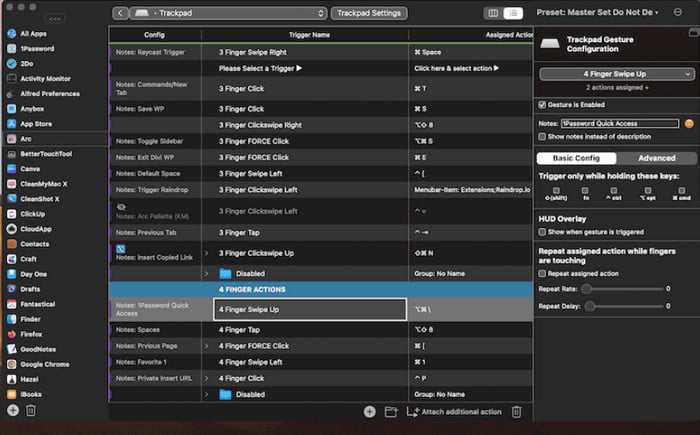Switch to the Basic Config tab

[x=576, y=158]
